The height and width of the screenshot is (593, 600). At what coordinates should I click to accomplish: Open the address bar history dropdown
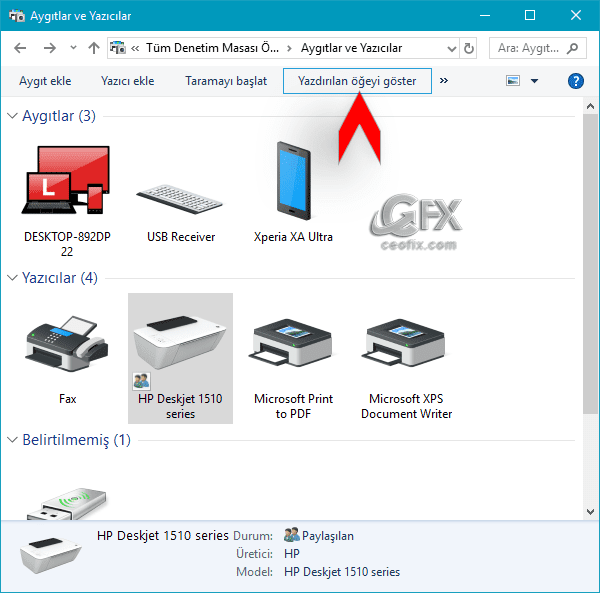(x=452, y=49)
